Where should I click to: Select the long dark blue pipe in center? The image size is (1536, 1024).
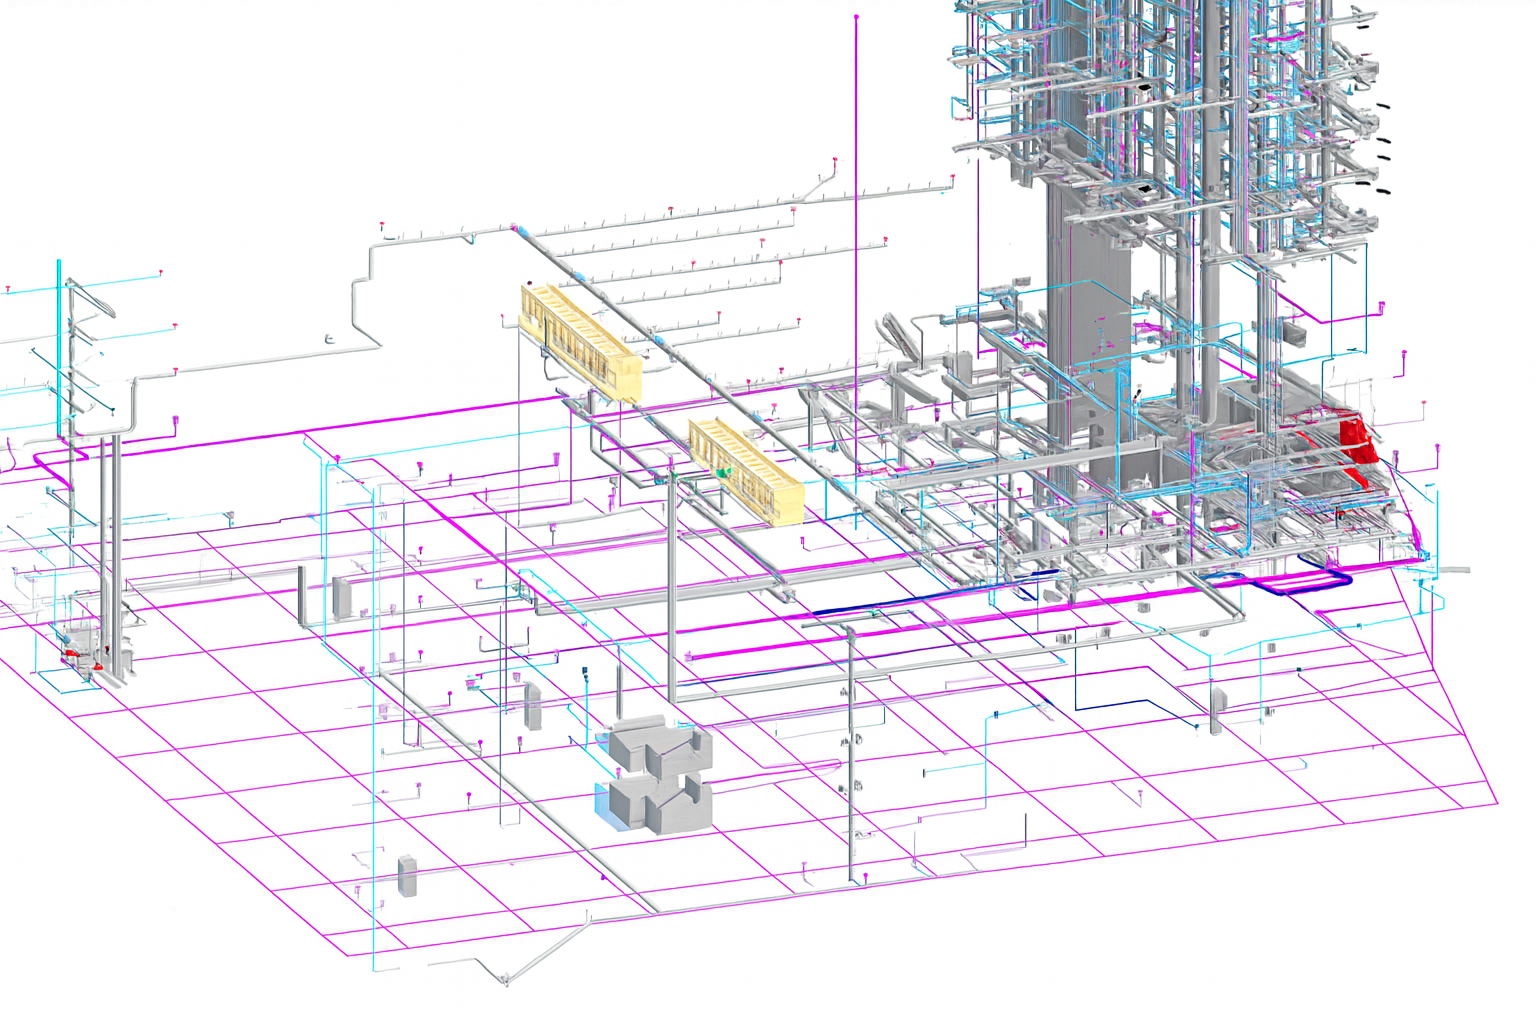[930, 598]
